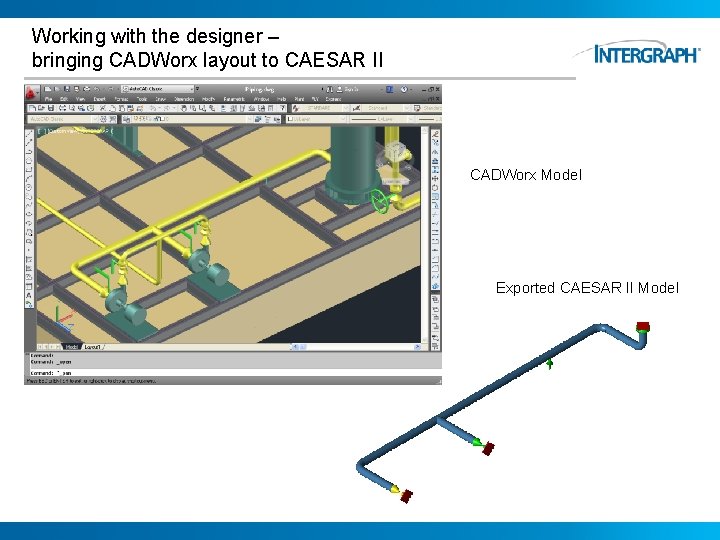Select the Rectangle tool
The image size is (720, 540).
pyautogui.click(x=29, y=169)
